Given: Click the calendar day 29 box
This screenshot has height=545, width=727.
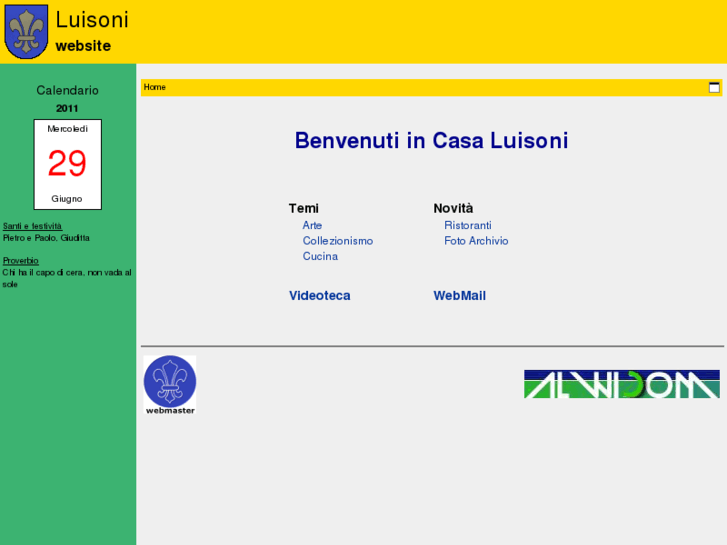Looking at the screenshot, I should pyautogui.click(x=68, y=164).
